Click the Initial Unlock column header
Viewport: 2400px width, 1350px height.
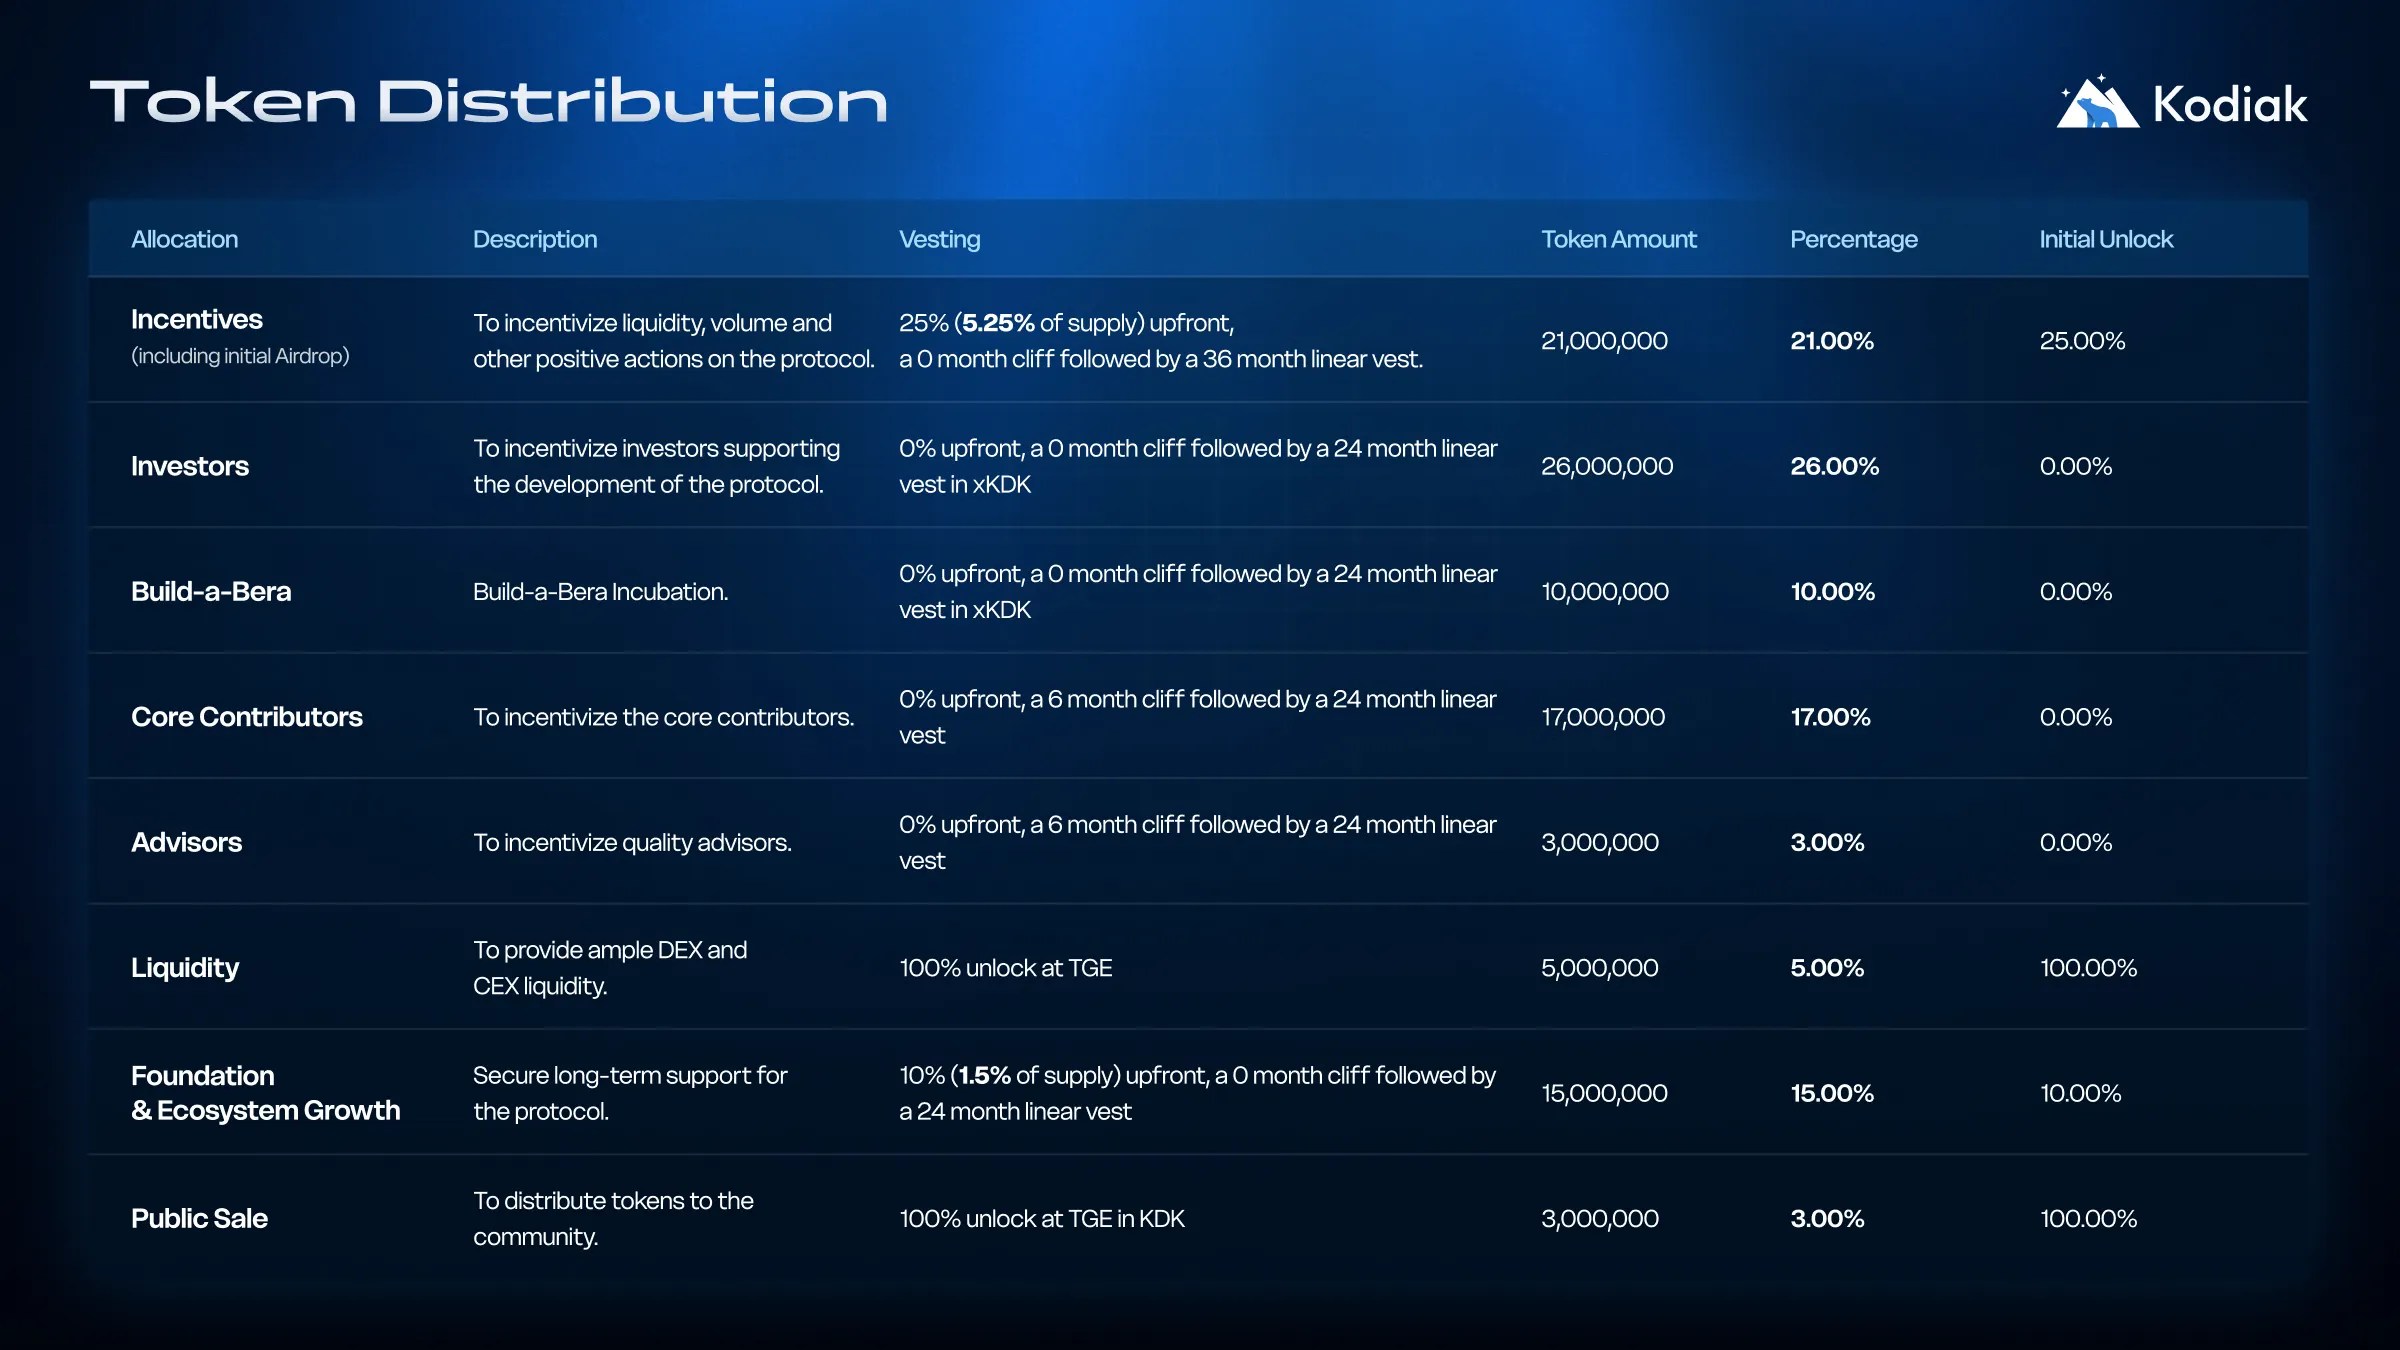2106,240
